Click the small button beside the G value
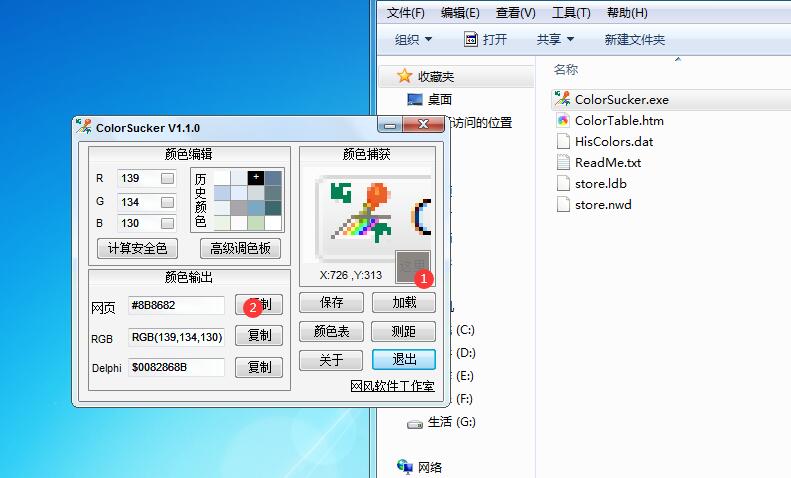791x478 pixels. (x=167, y=202)
